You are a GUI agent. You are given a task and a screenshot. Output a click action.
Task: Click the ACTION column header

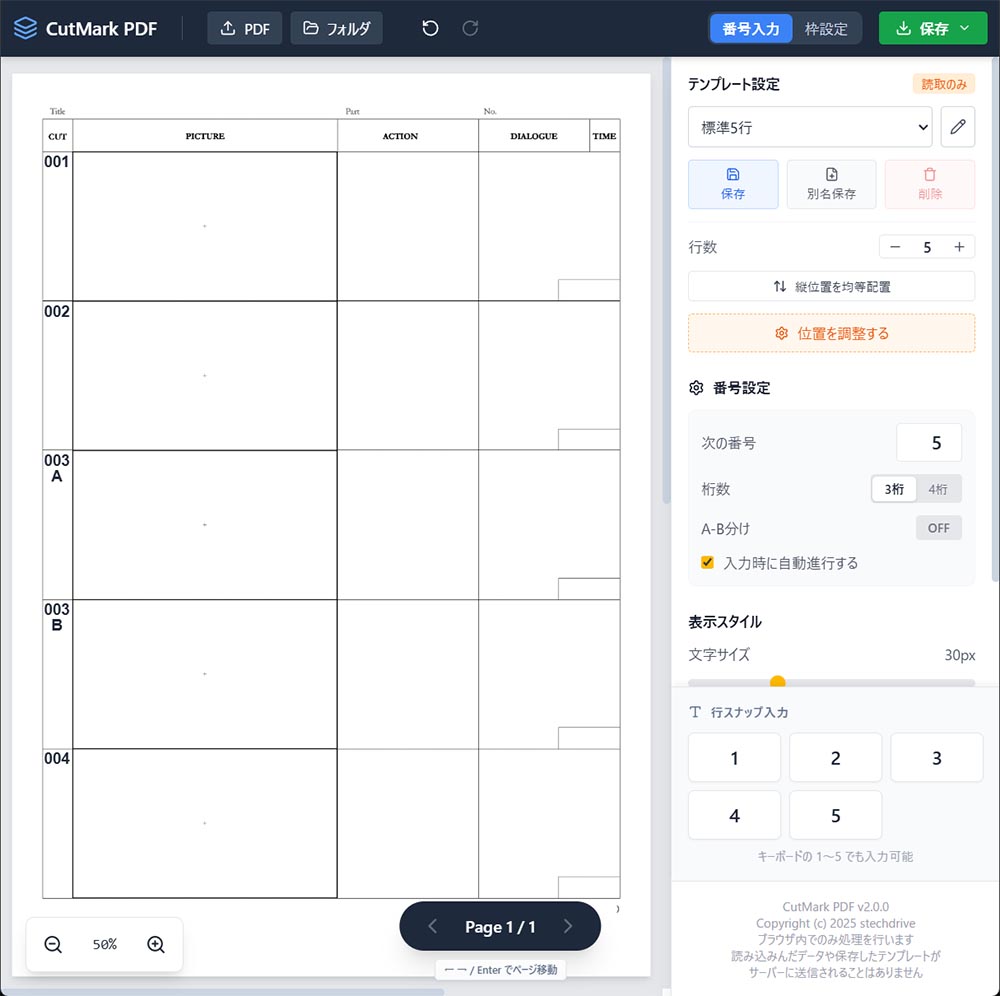(400, 136)
